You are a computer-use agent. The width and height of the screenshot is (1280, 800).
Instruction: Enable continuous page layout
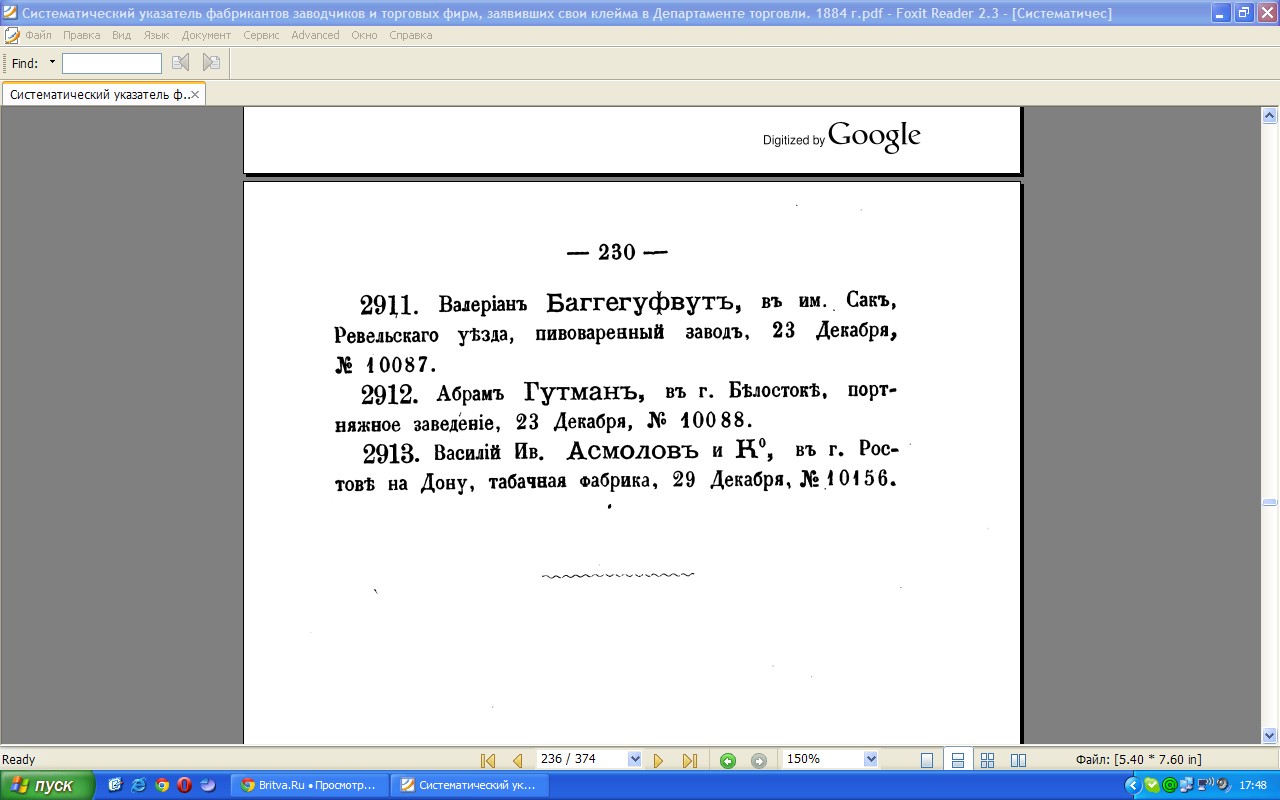point(957,760)
